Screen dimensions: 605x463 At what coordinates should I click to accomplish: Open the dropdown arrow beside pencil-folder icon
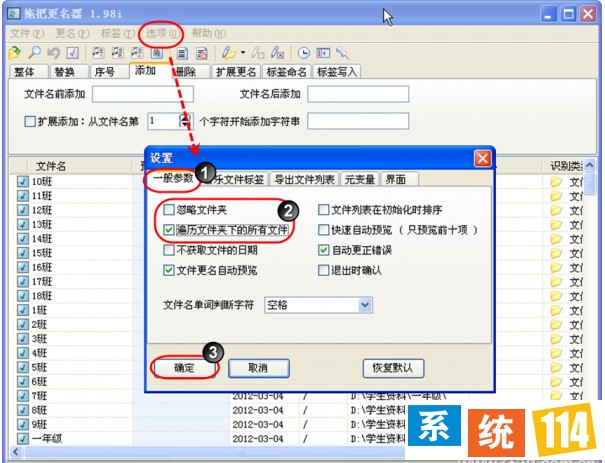243,52
